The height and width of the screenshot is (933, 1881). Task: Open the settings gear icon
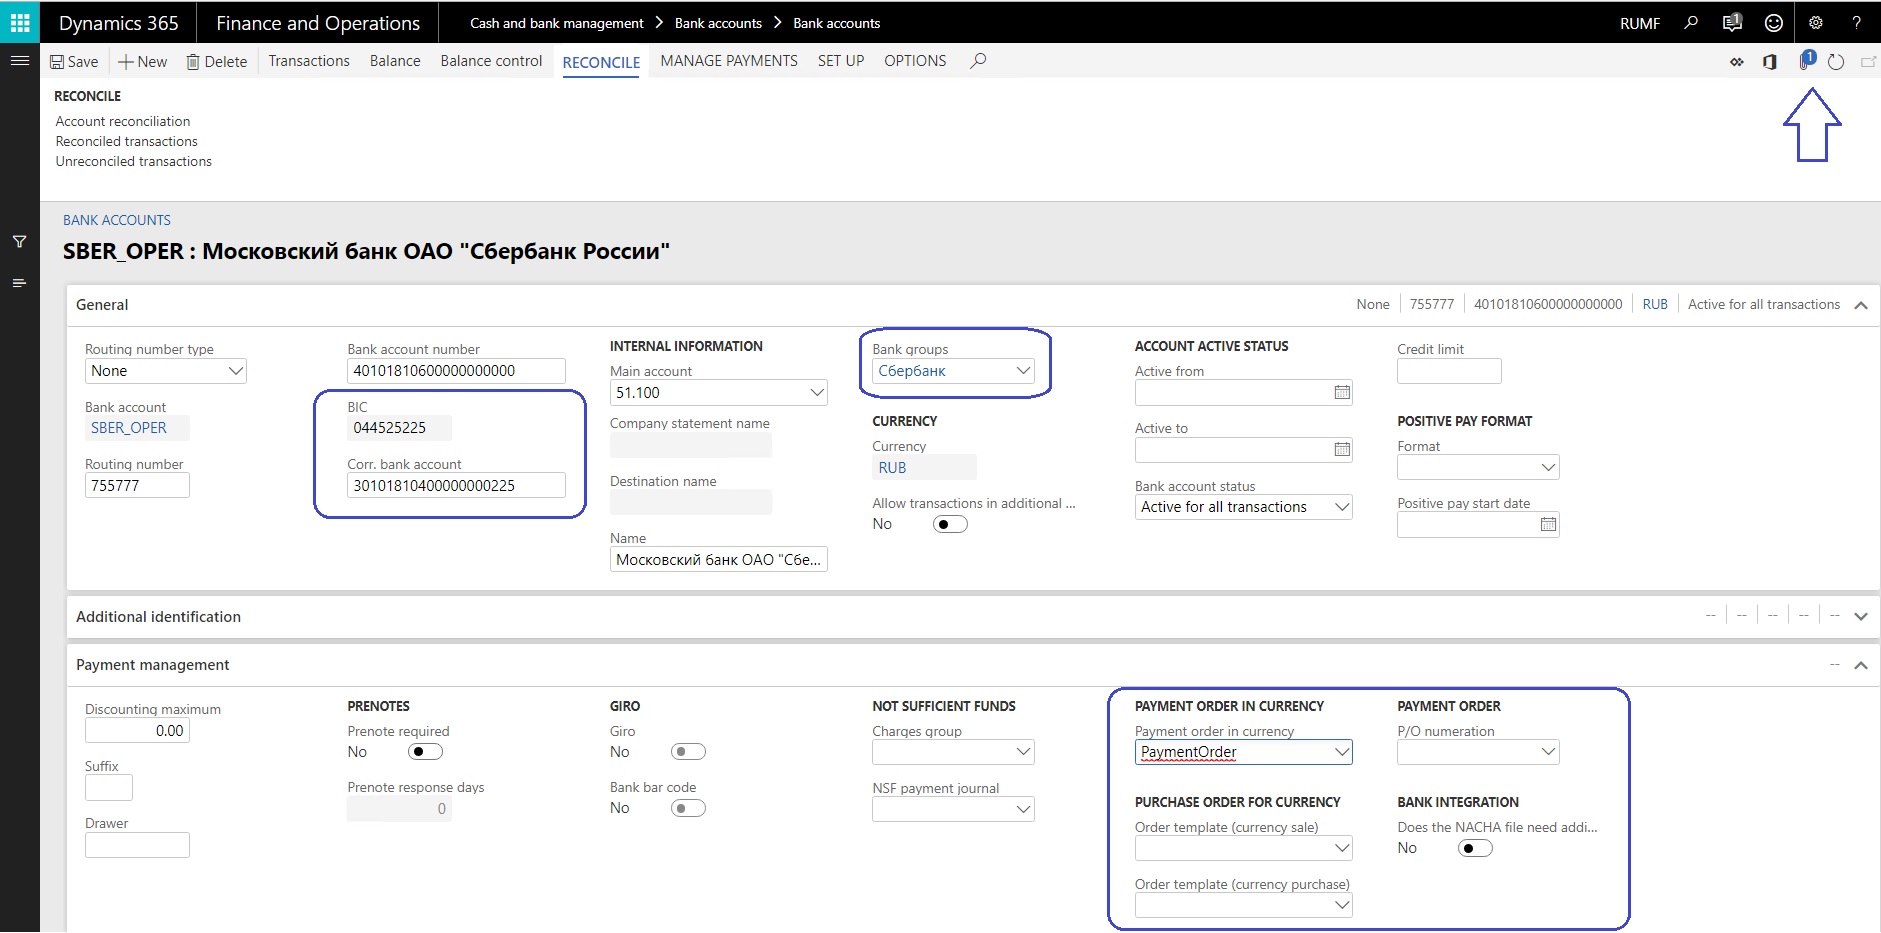tap(1816, 22)
